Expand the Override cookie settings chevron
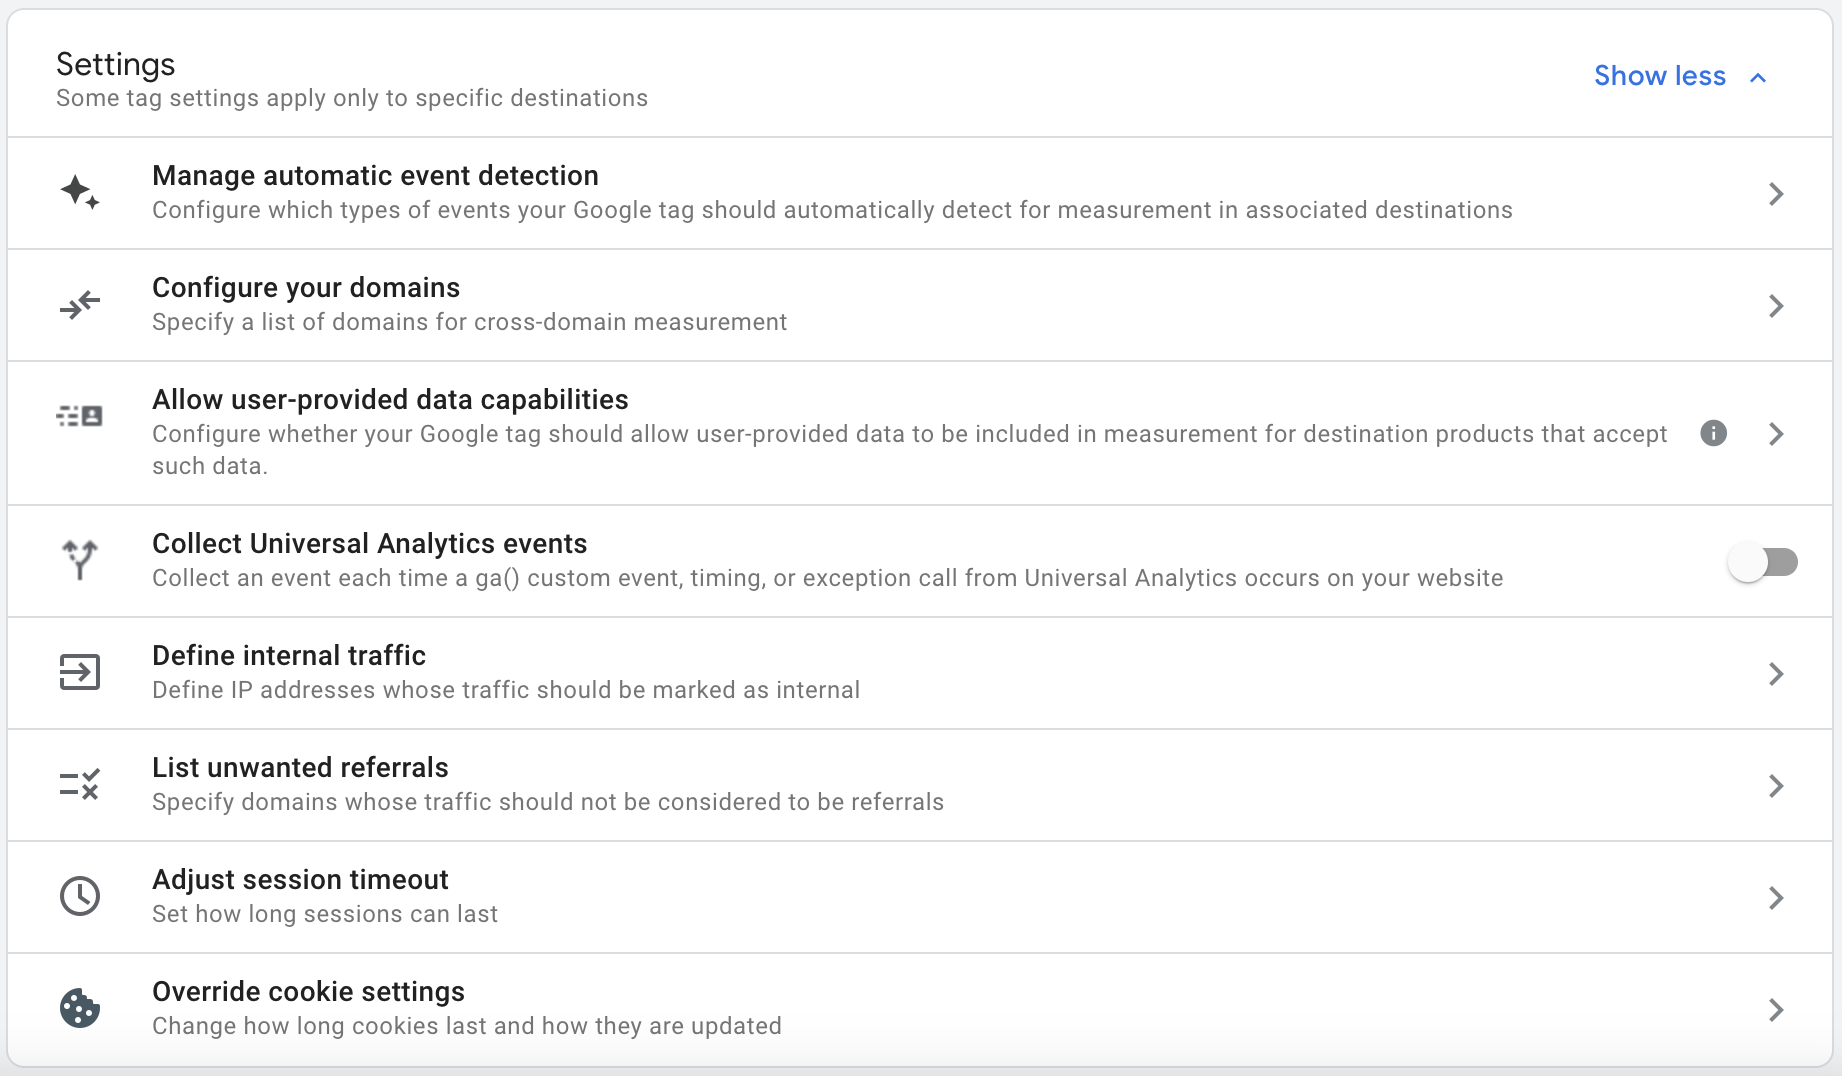The image size is (1842, 1076). [1777, 1009]
